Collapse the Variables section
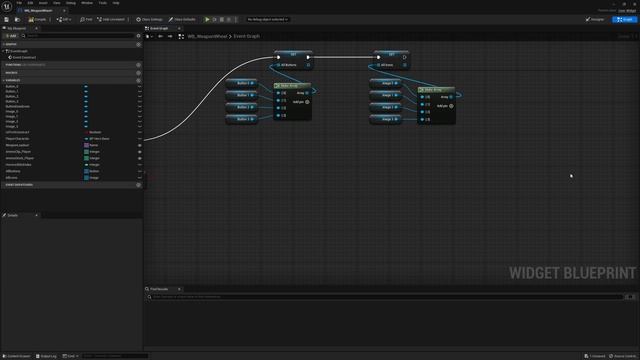 point(3,80)
